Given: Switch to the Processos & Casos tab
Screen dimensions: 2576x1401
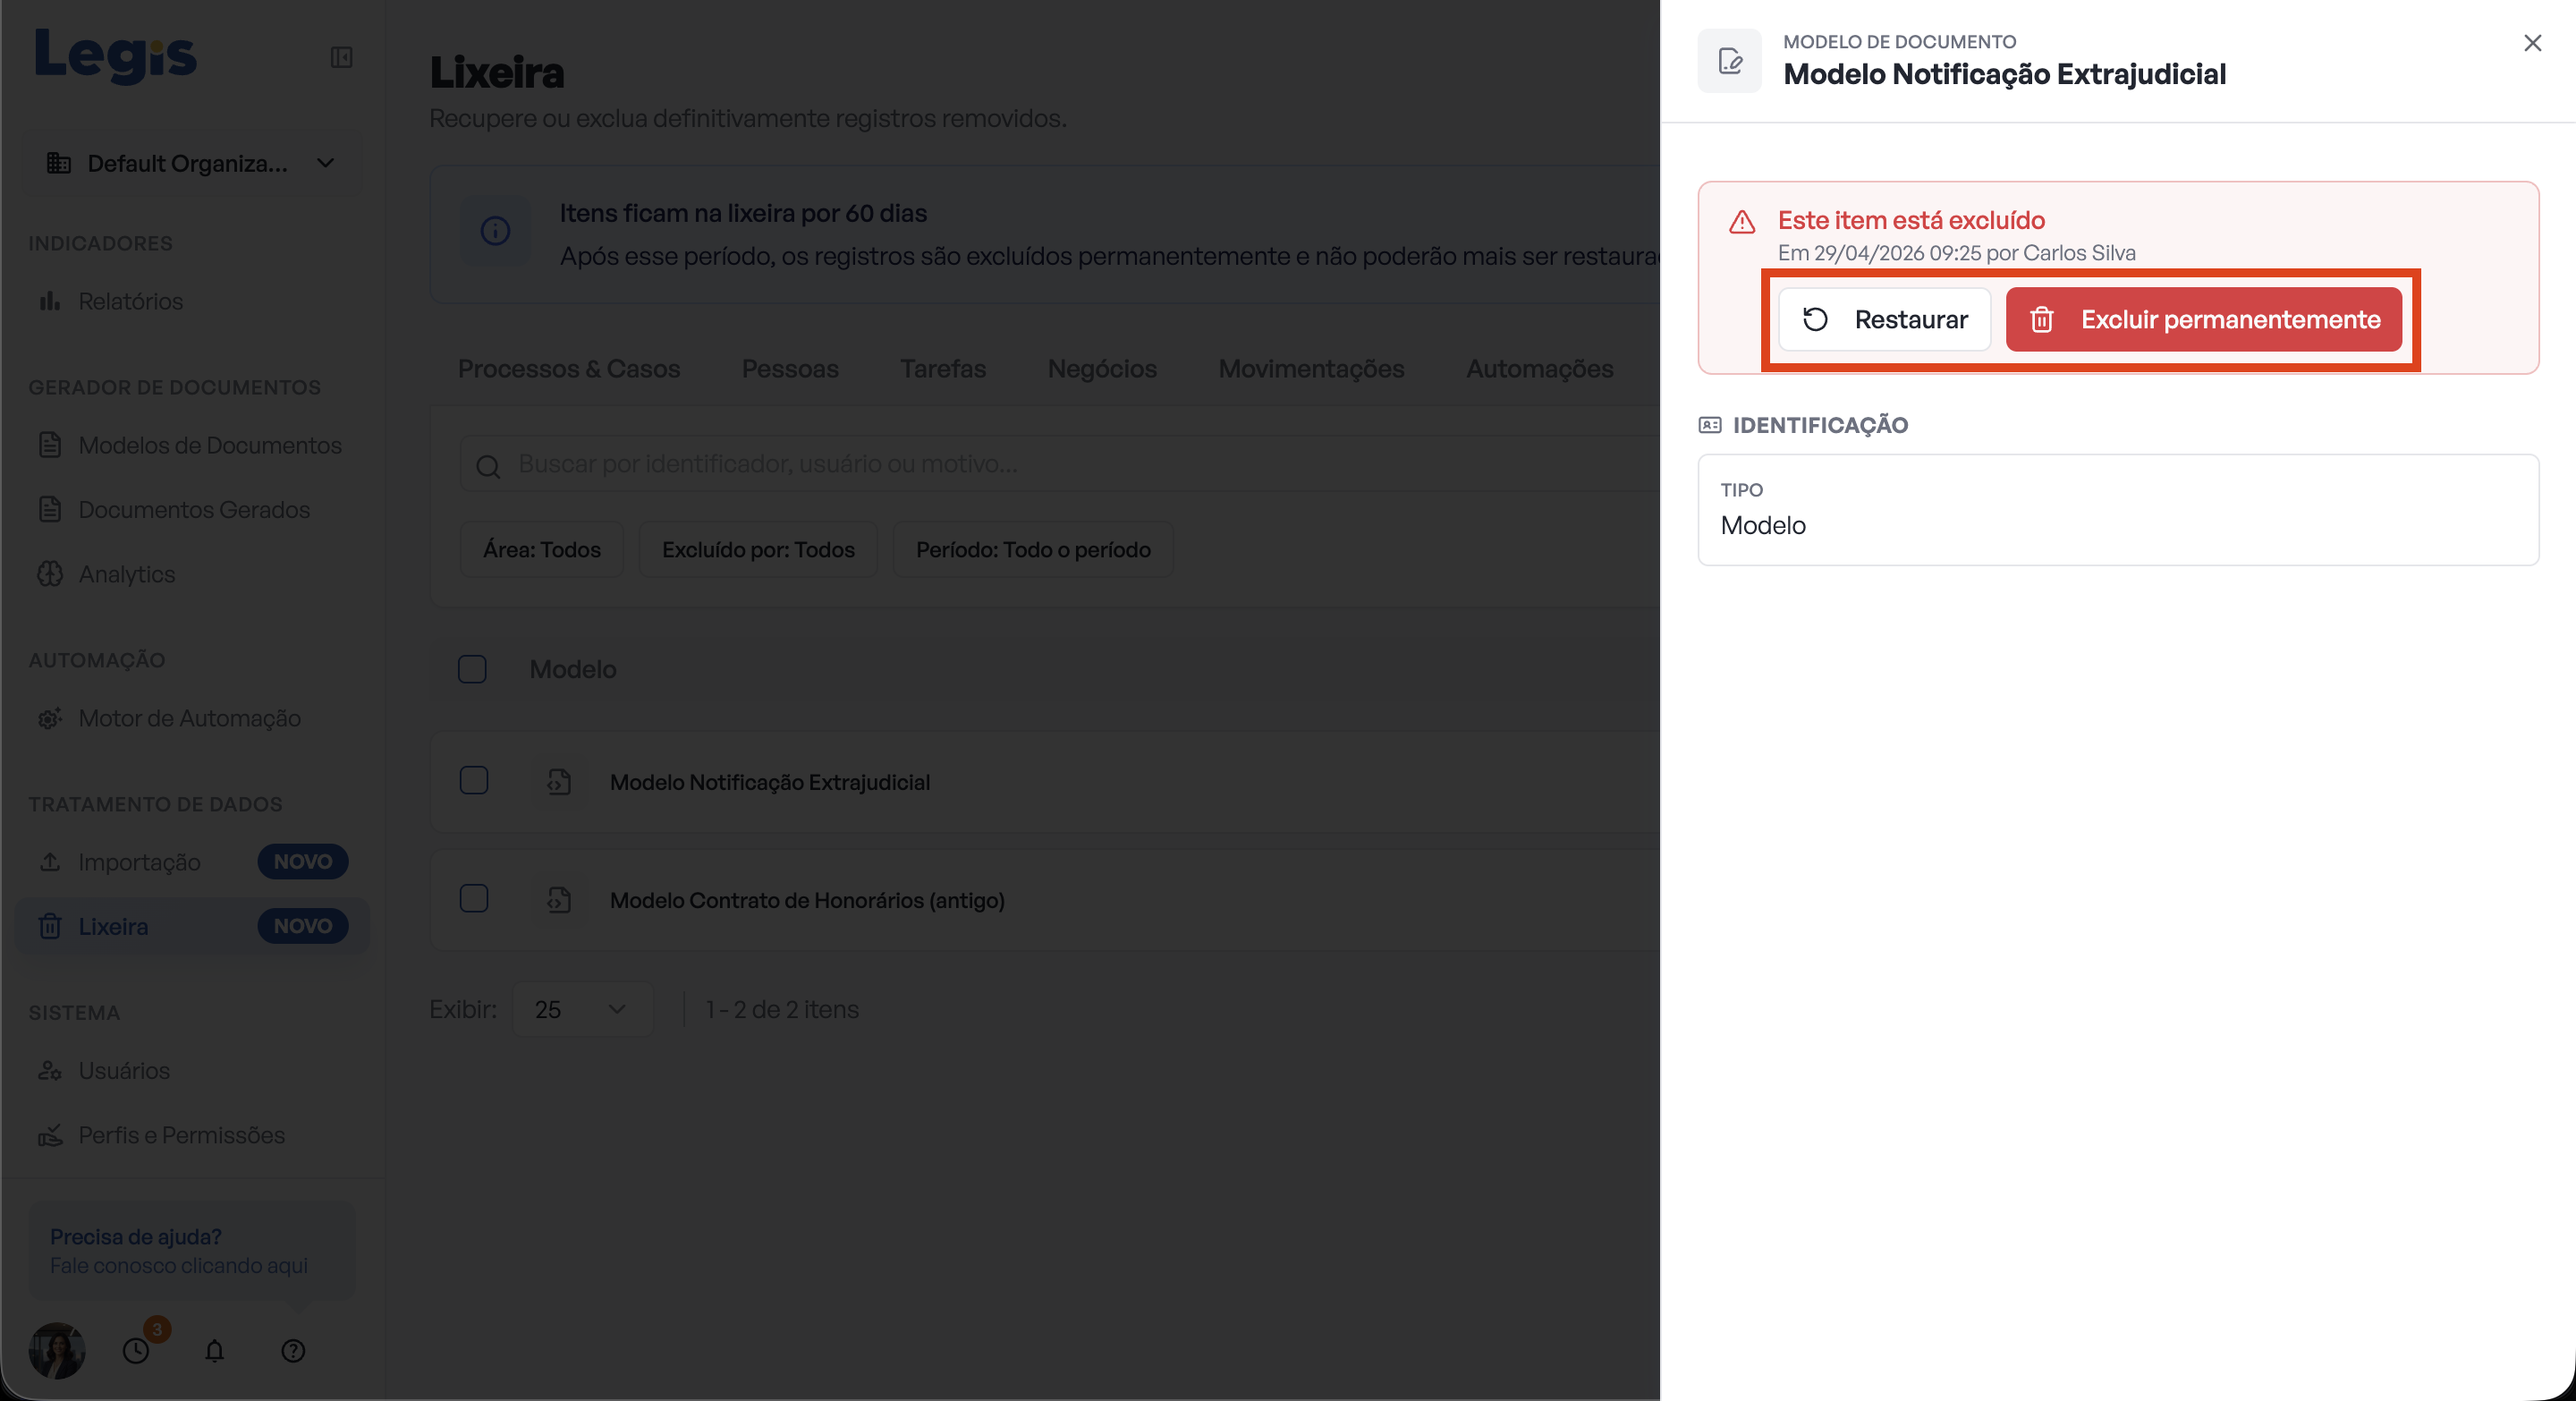Looking at the screenshot, I should 569,369.
